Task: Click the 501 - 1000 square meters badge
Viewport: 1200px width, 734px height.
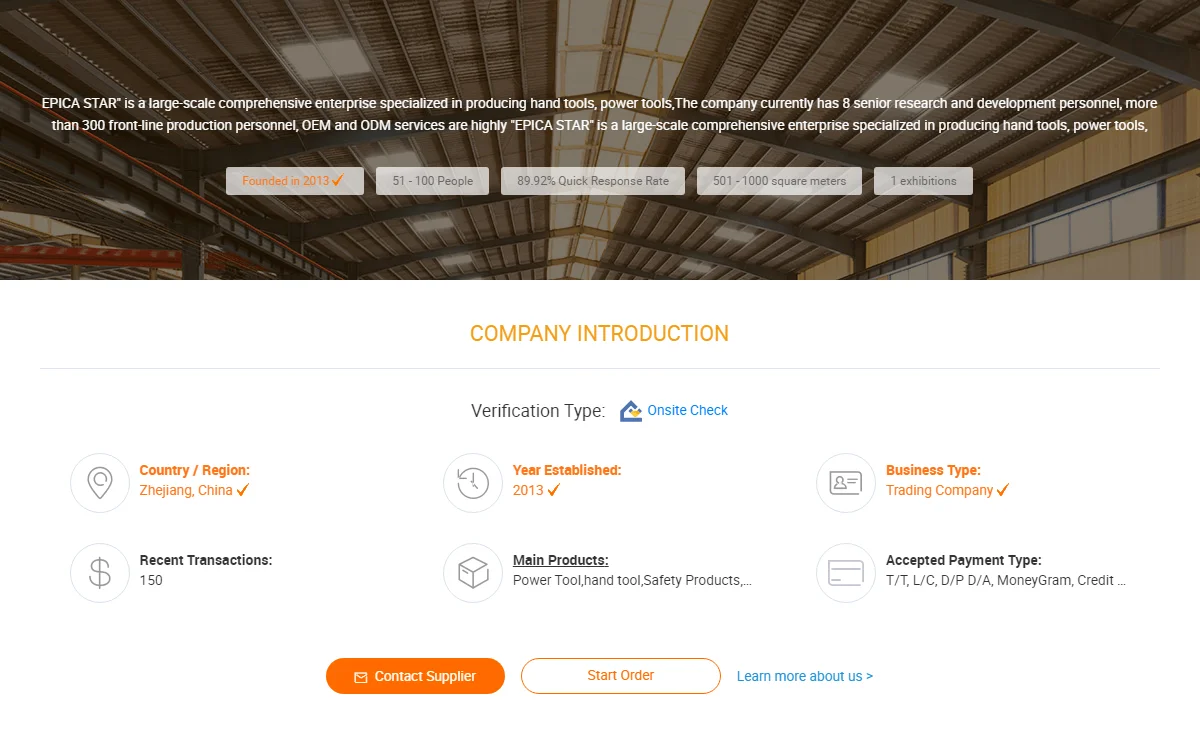Action: [x=779, y=181]
